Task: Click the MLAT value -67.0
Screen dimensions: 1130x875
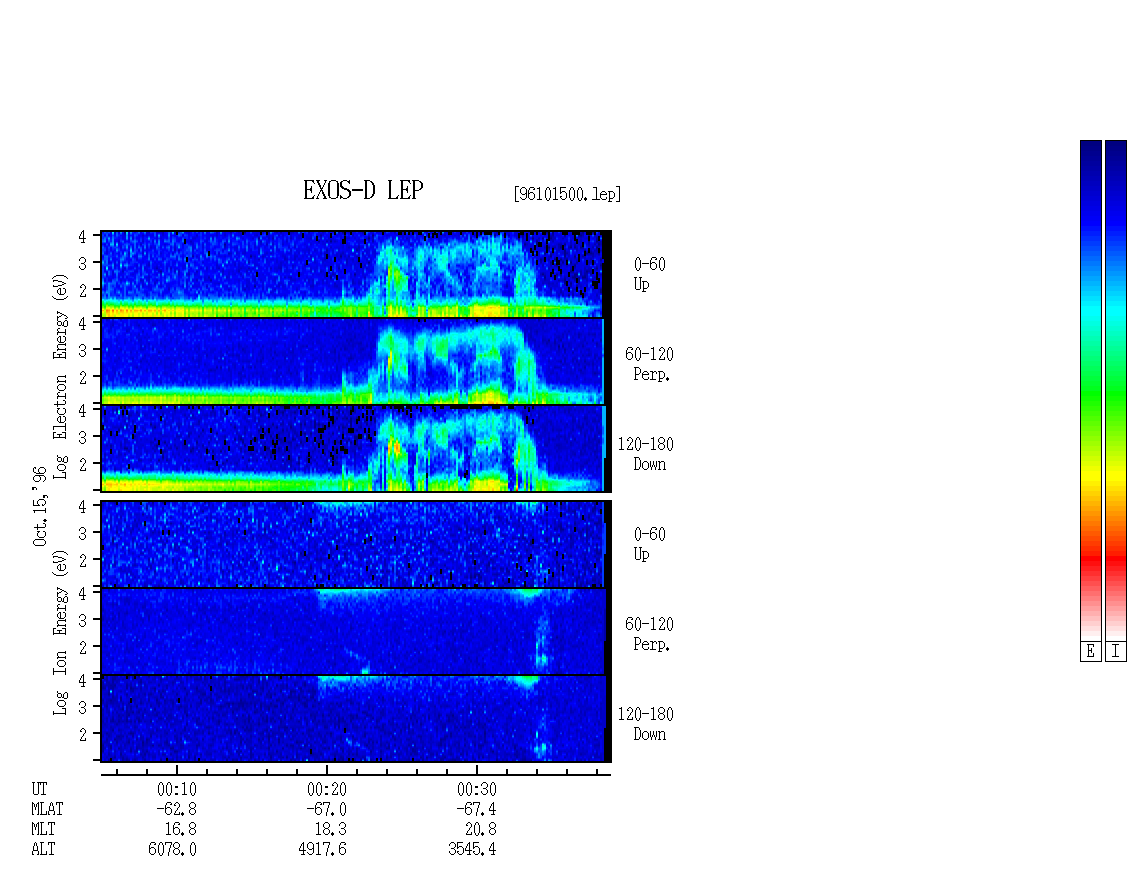Action: click(326, 809)
